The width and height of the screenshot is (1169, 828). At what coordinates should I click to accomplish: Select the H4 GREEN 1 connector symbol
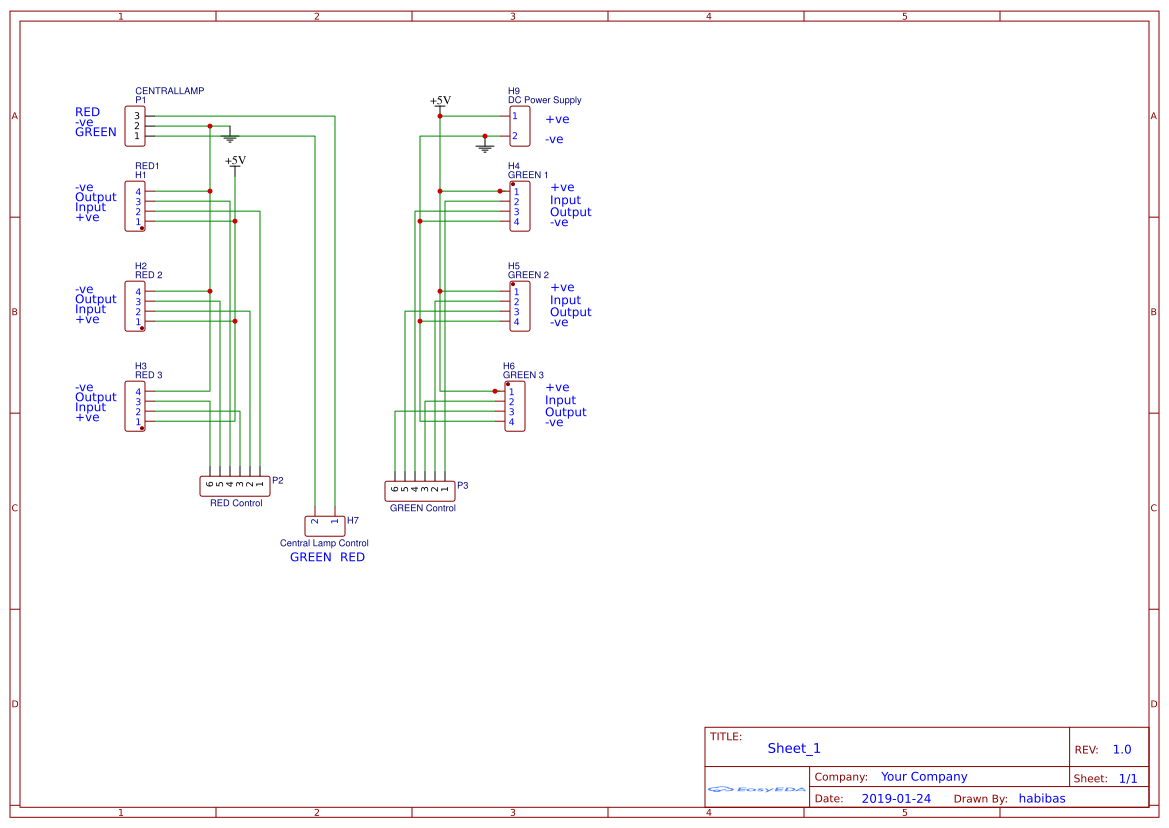tap(519, 205)
